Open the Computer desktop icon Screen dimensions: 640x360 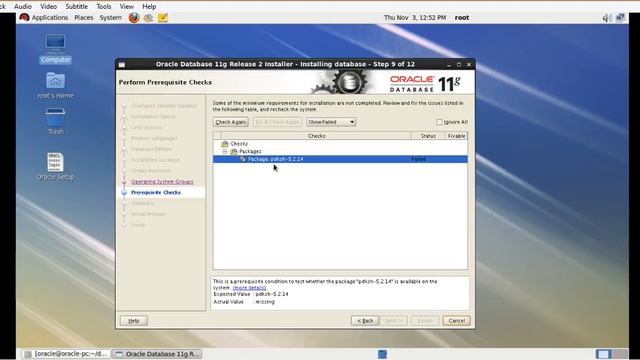pos(56,49)
